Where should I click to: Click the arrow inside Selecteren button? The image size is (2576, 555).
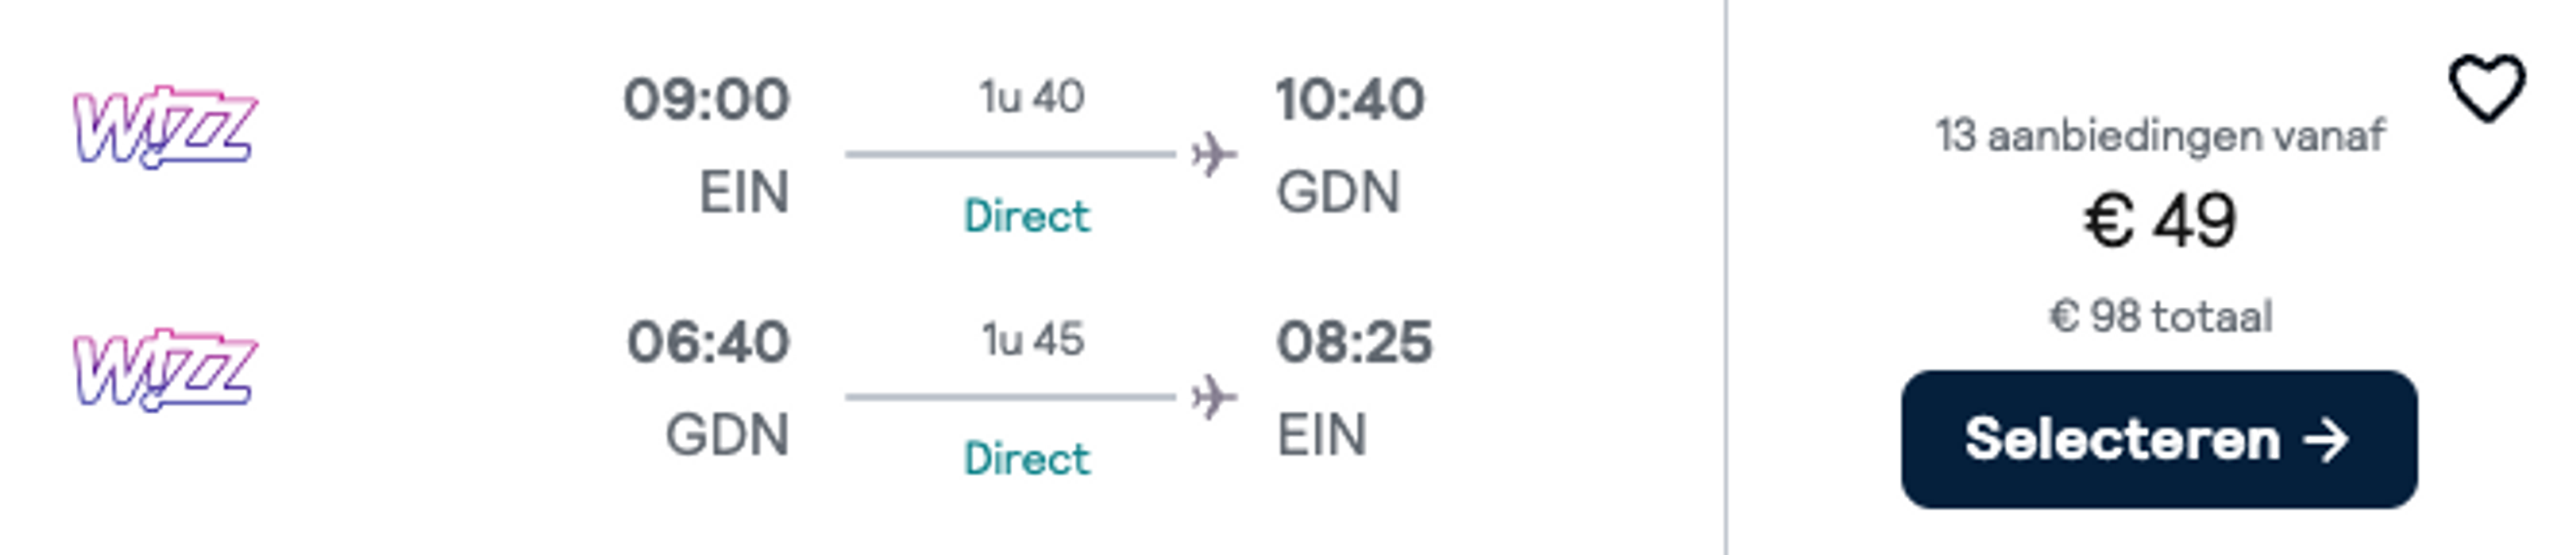click(x=2326, y=439)
